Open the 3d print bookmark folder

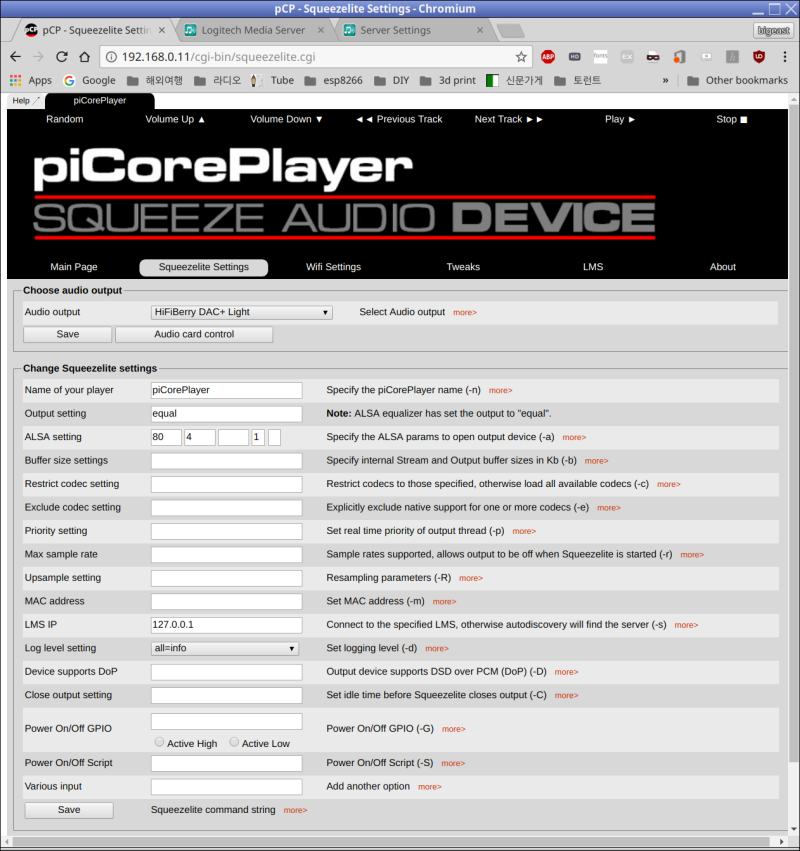448,80
